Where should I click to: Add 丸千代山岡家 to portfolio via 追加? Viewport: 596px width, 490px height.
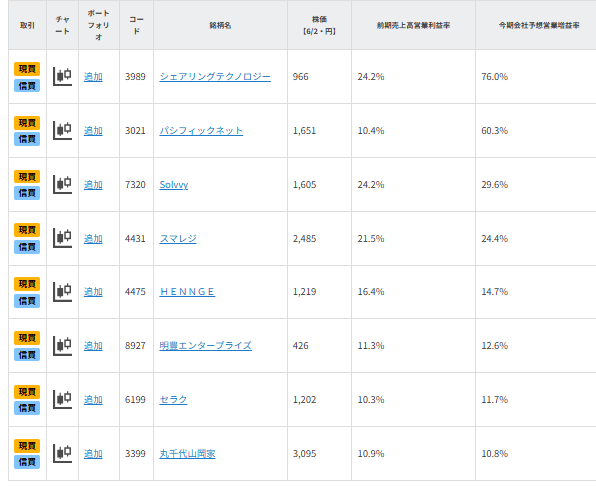93,454
